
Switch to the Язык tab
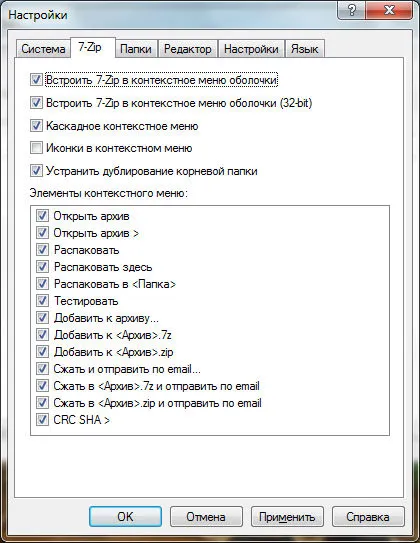(304, 48)
